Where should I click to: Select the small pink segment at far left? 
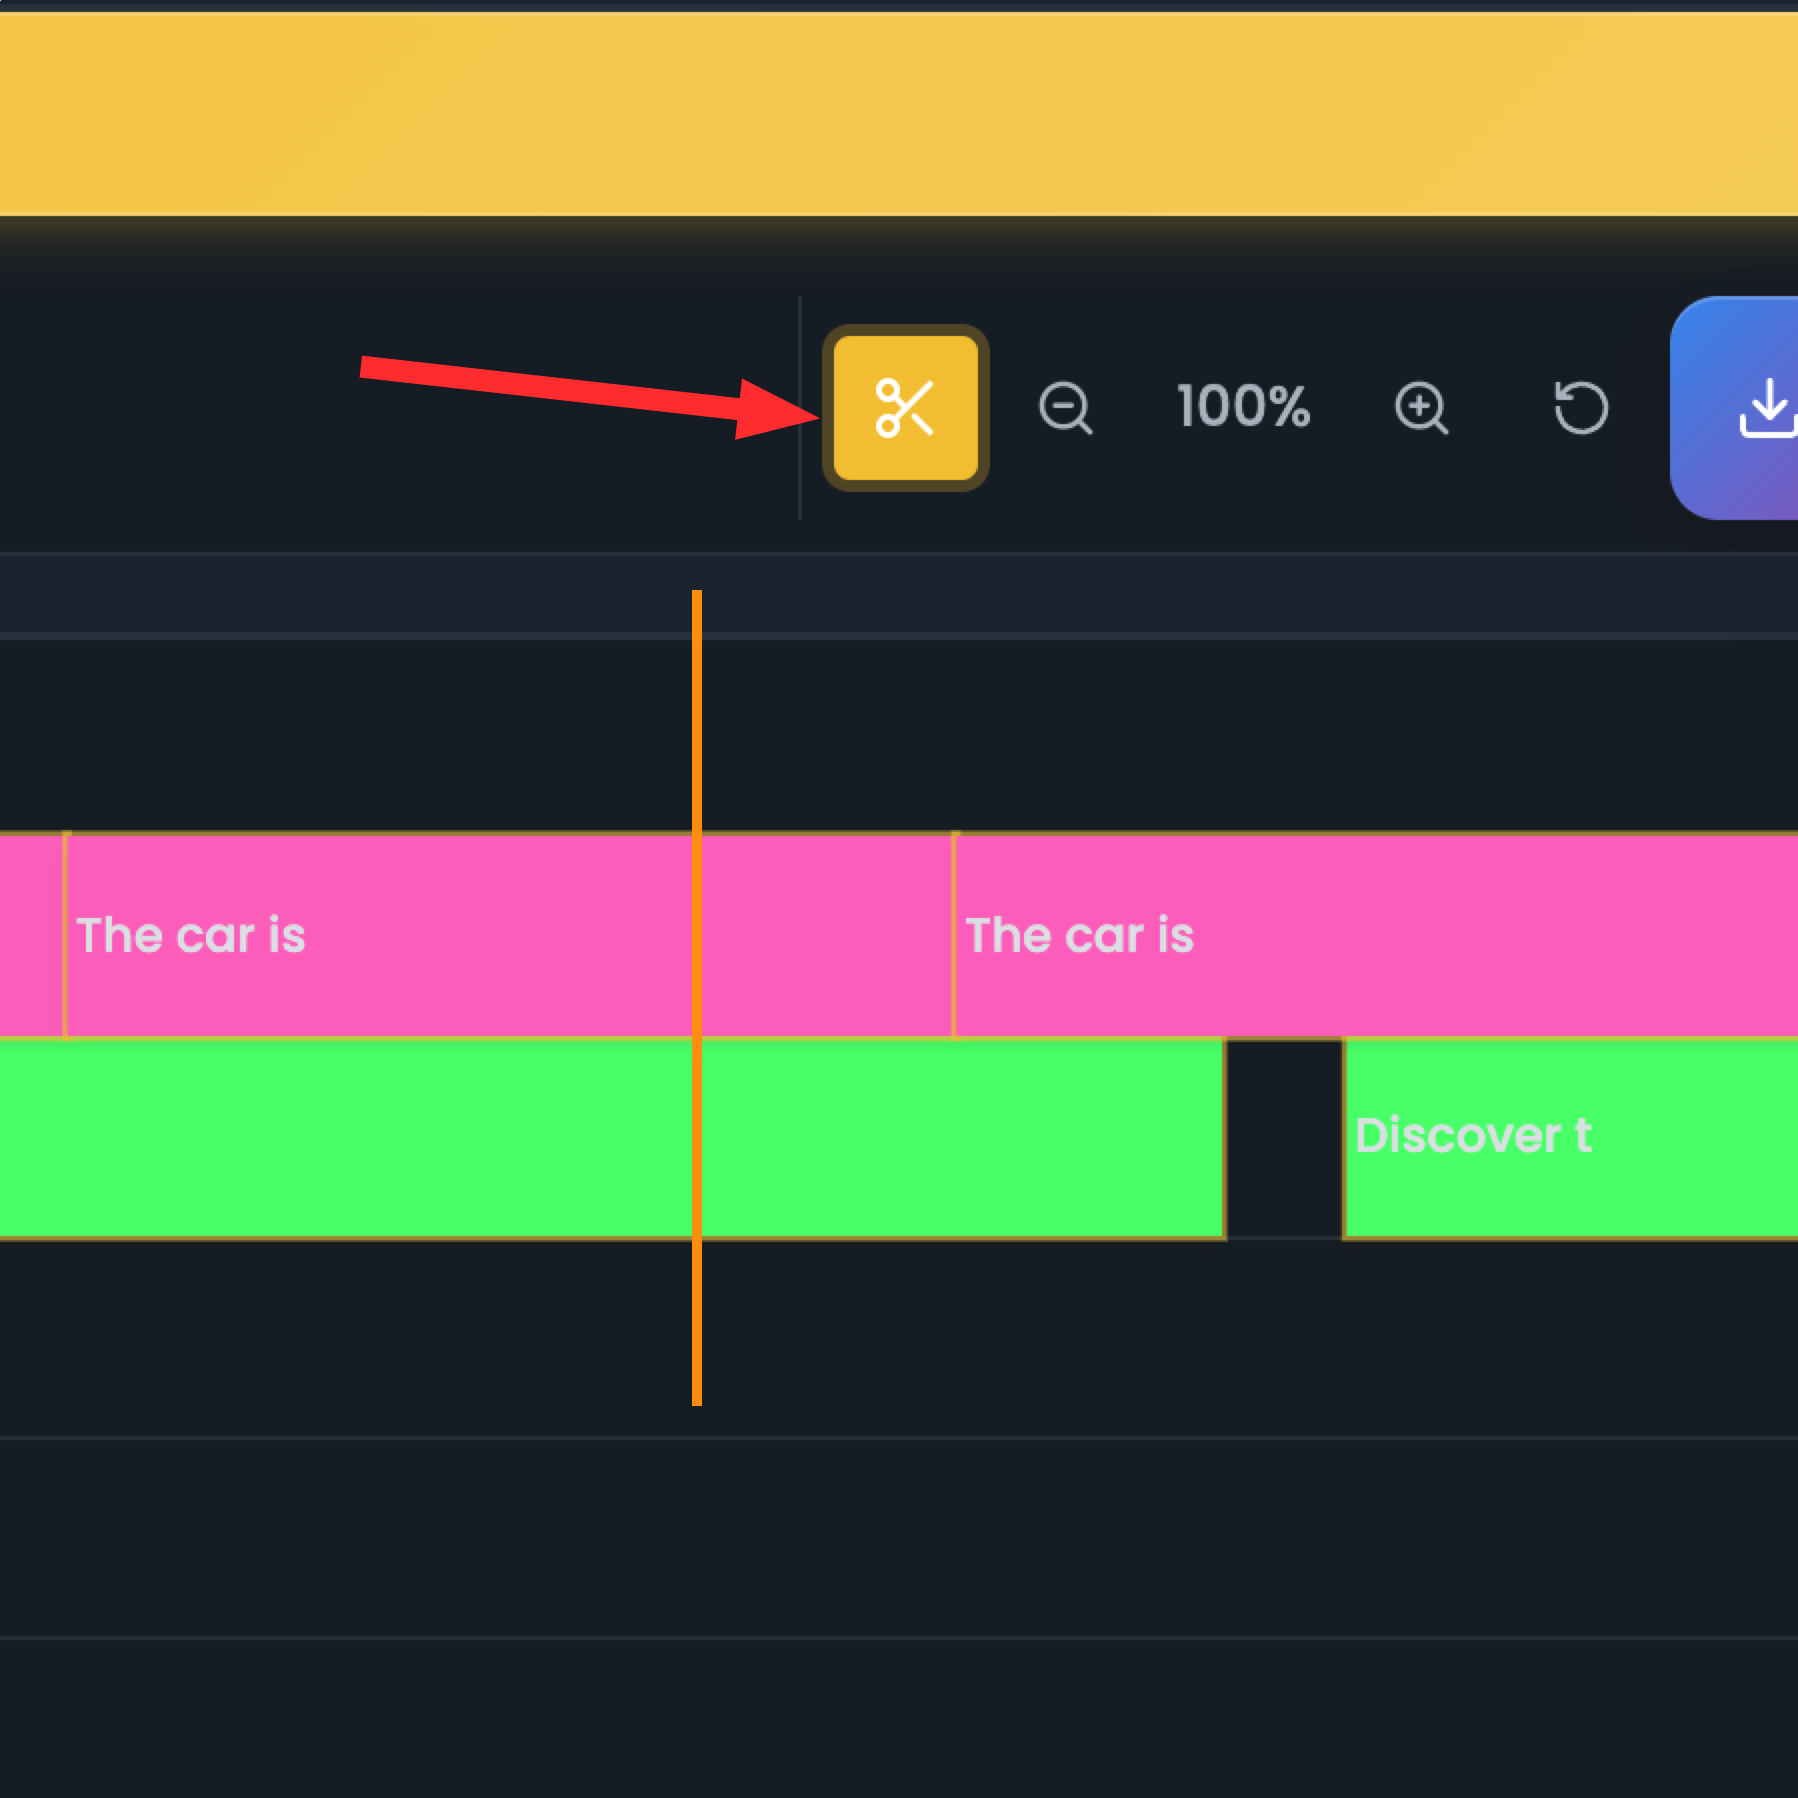30,936
